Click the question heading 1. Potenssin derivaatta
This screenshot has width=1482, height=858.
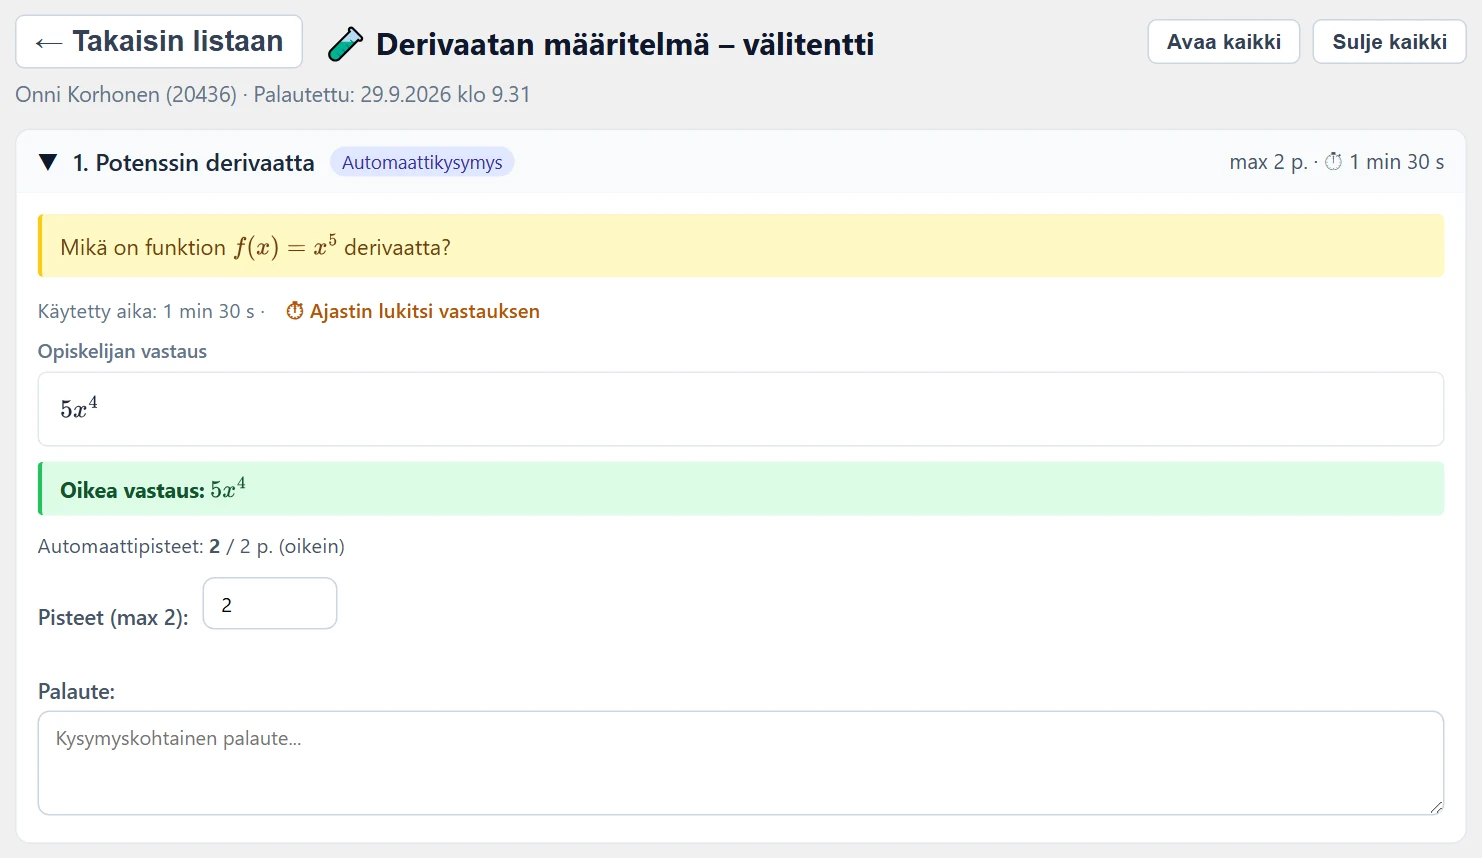194,162
